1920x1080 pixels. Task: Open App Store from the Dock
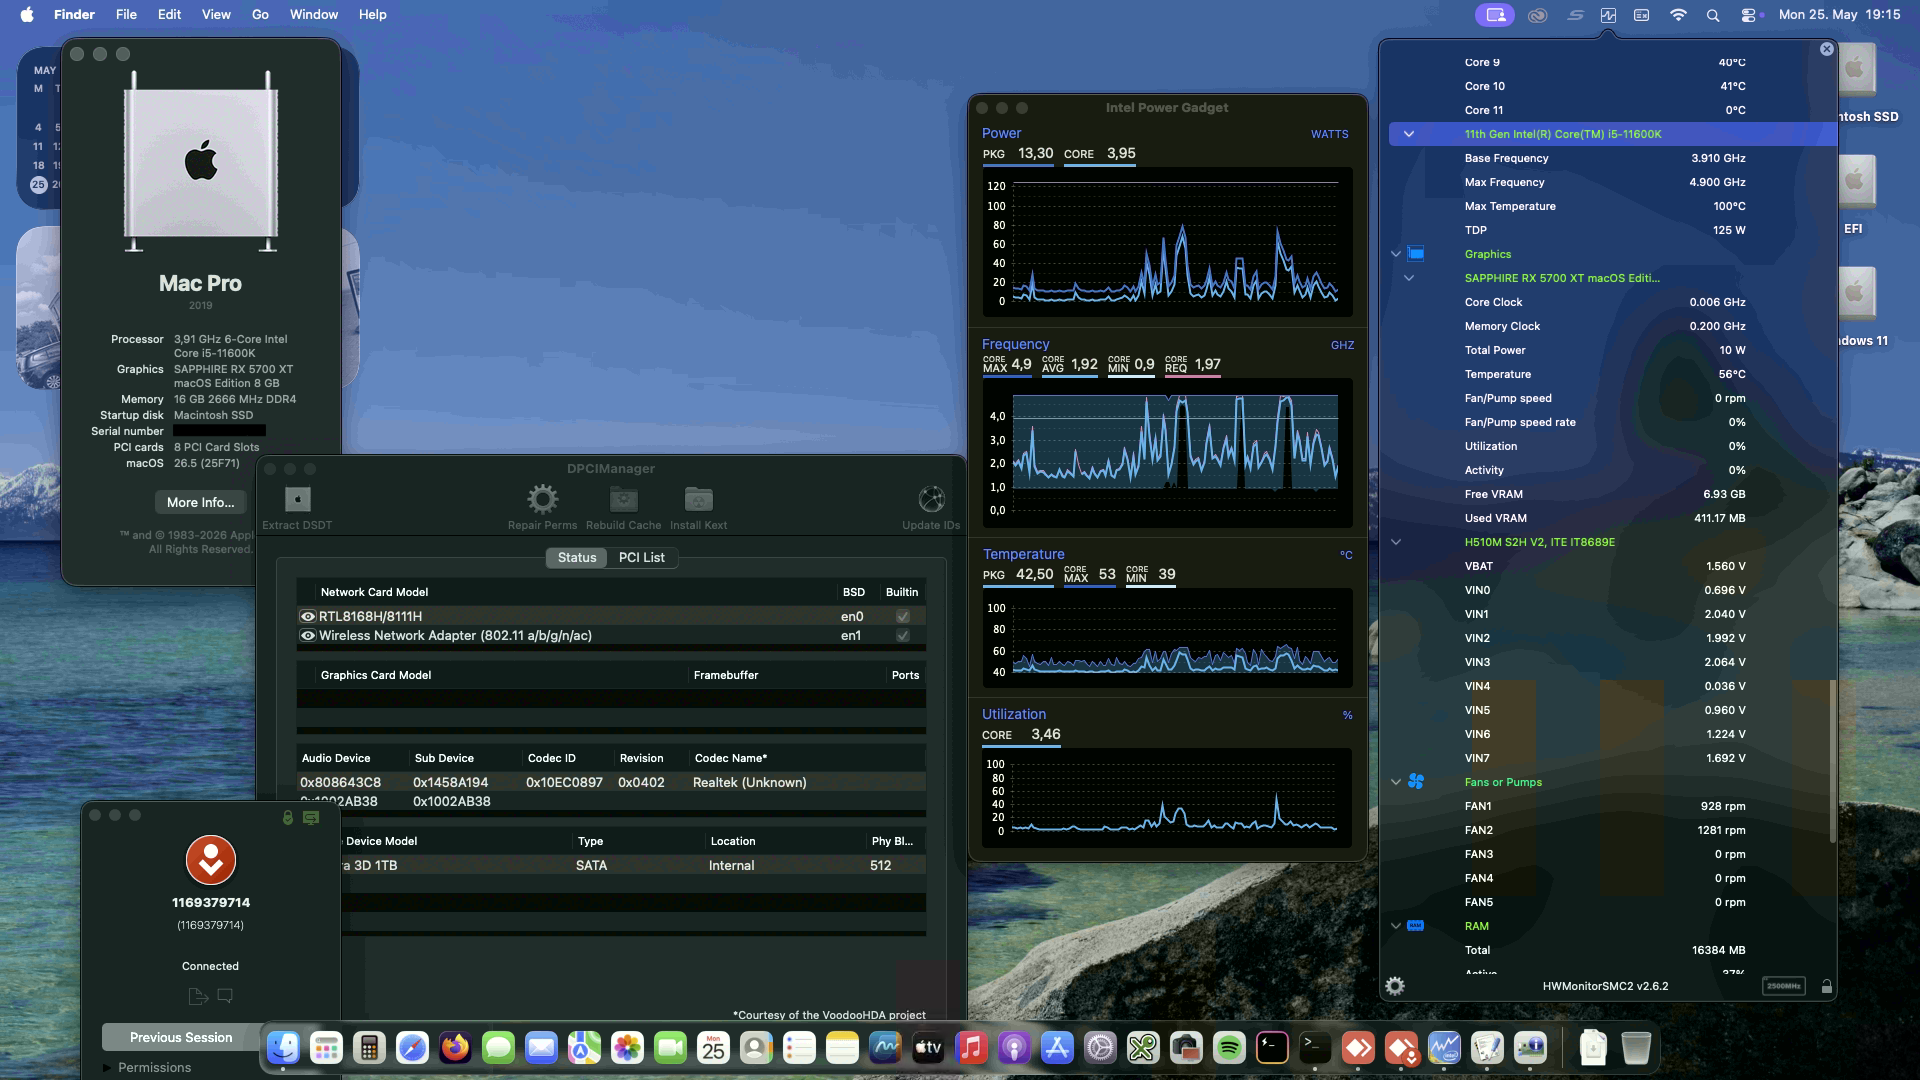tap(1056, 1048)
